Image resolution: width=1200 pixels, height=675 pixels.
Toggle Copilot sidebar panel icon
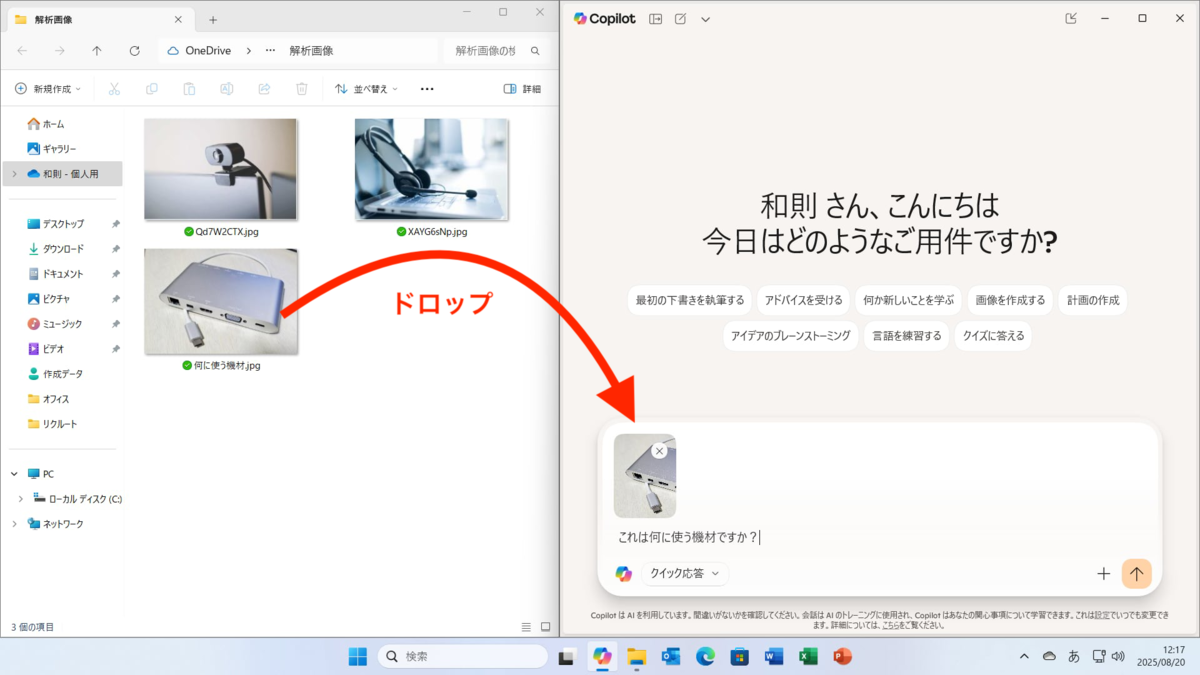[x=656, y=19]
